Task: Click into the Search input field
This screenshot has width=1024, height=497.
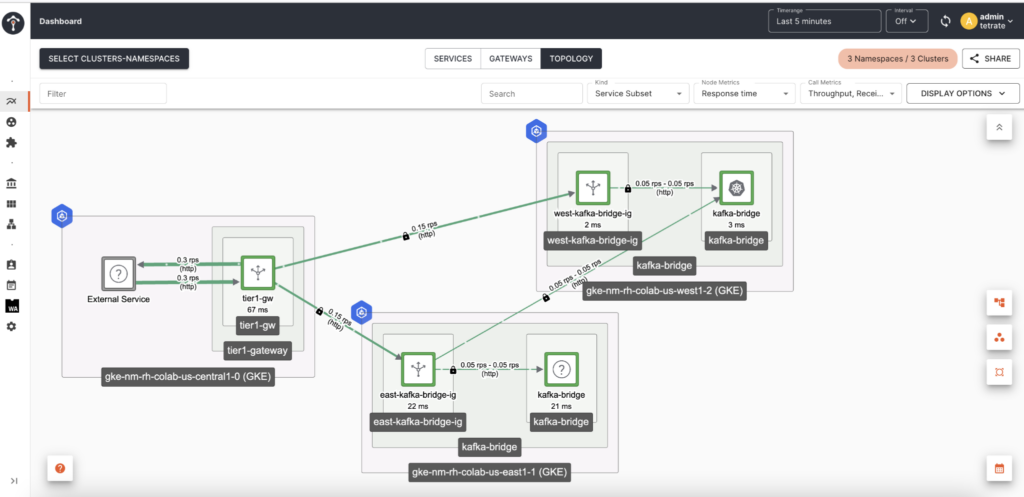Action: coord(532,93)
